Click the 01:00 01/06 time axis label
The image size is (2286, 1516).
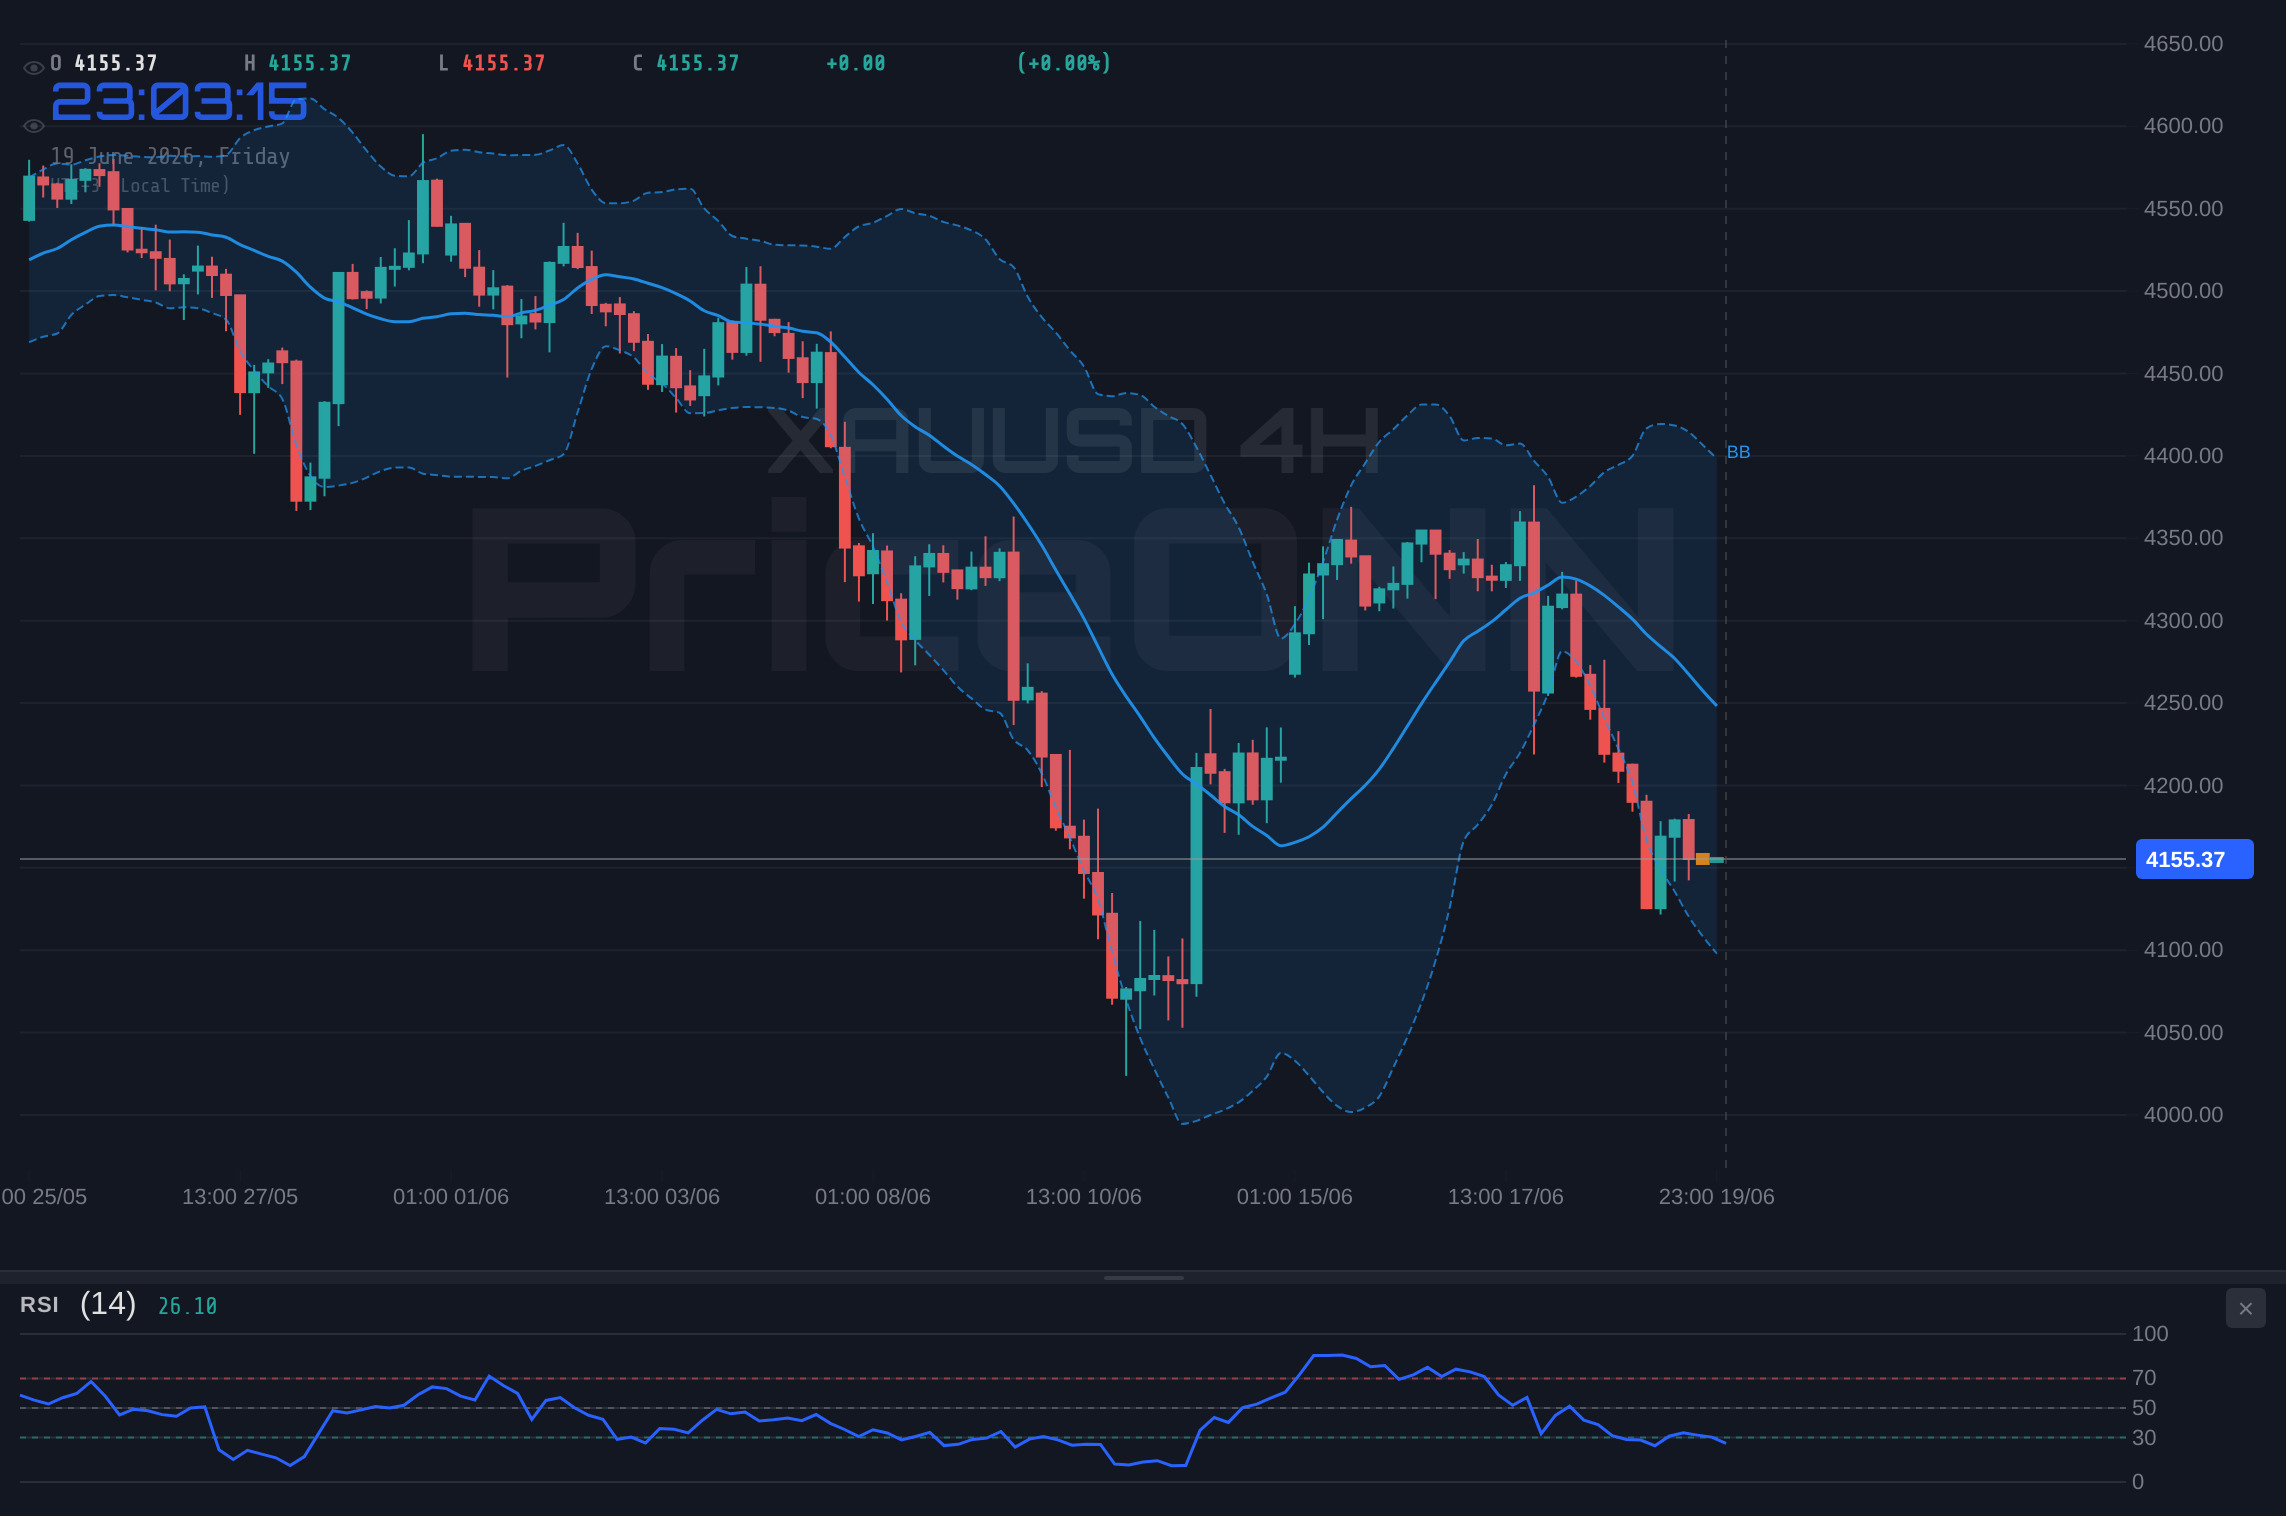451,1197
